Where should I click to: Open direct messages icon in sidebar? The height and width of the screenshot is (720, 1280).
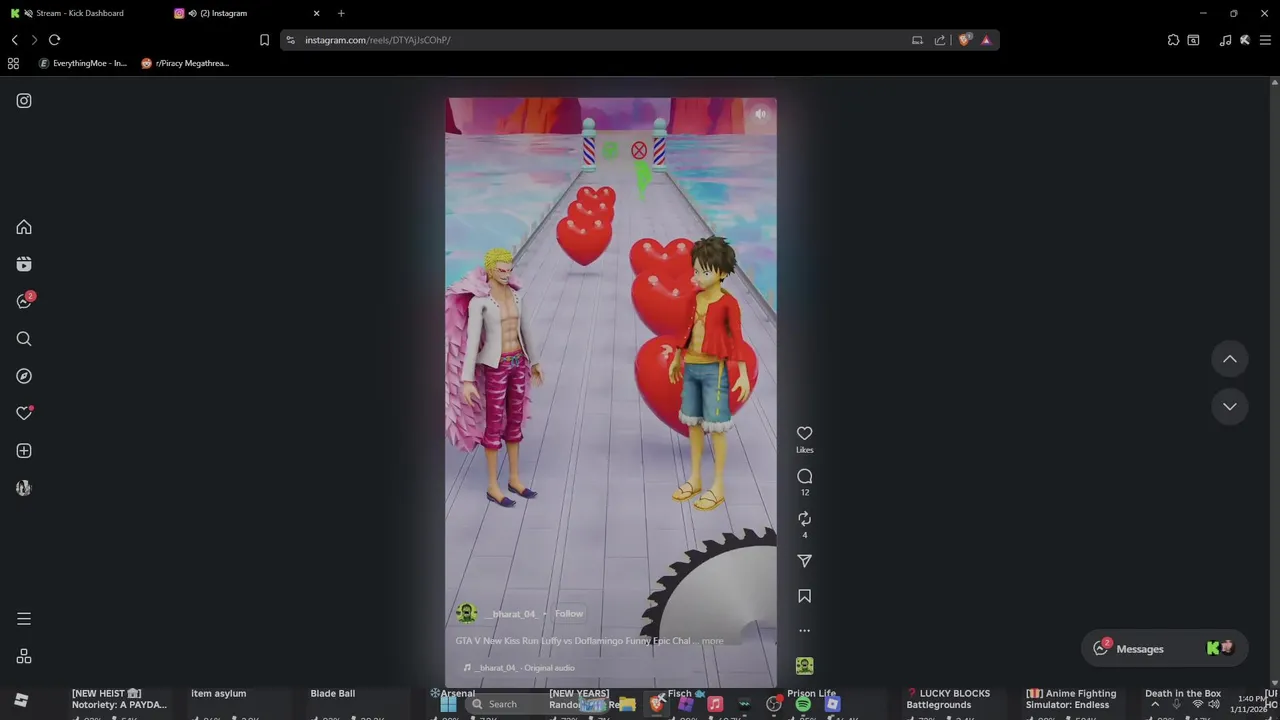24,301
